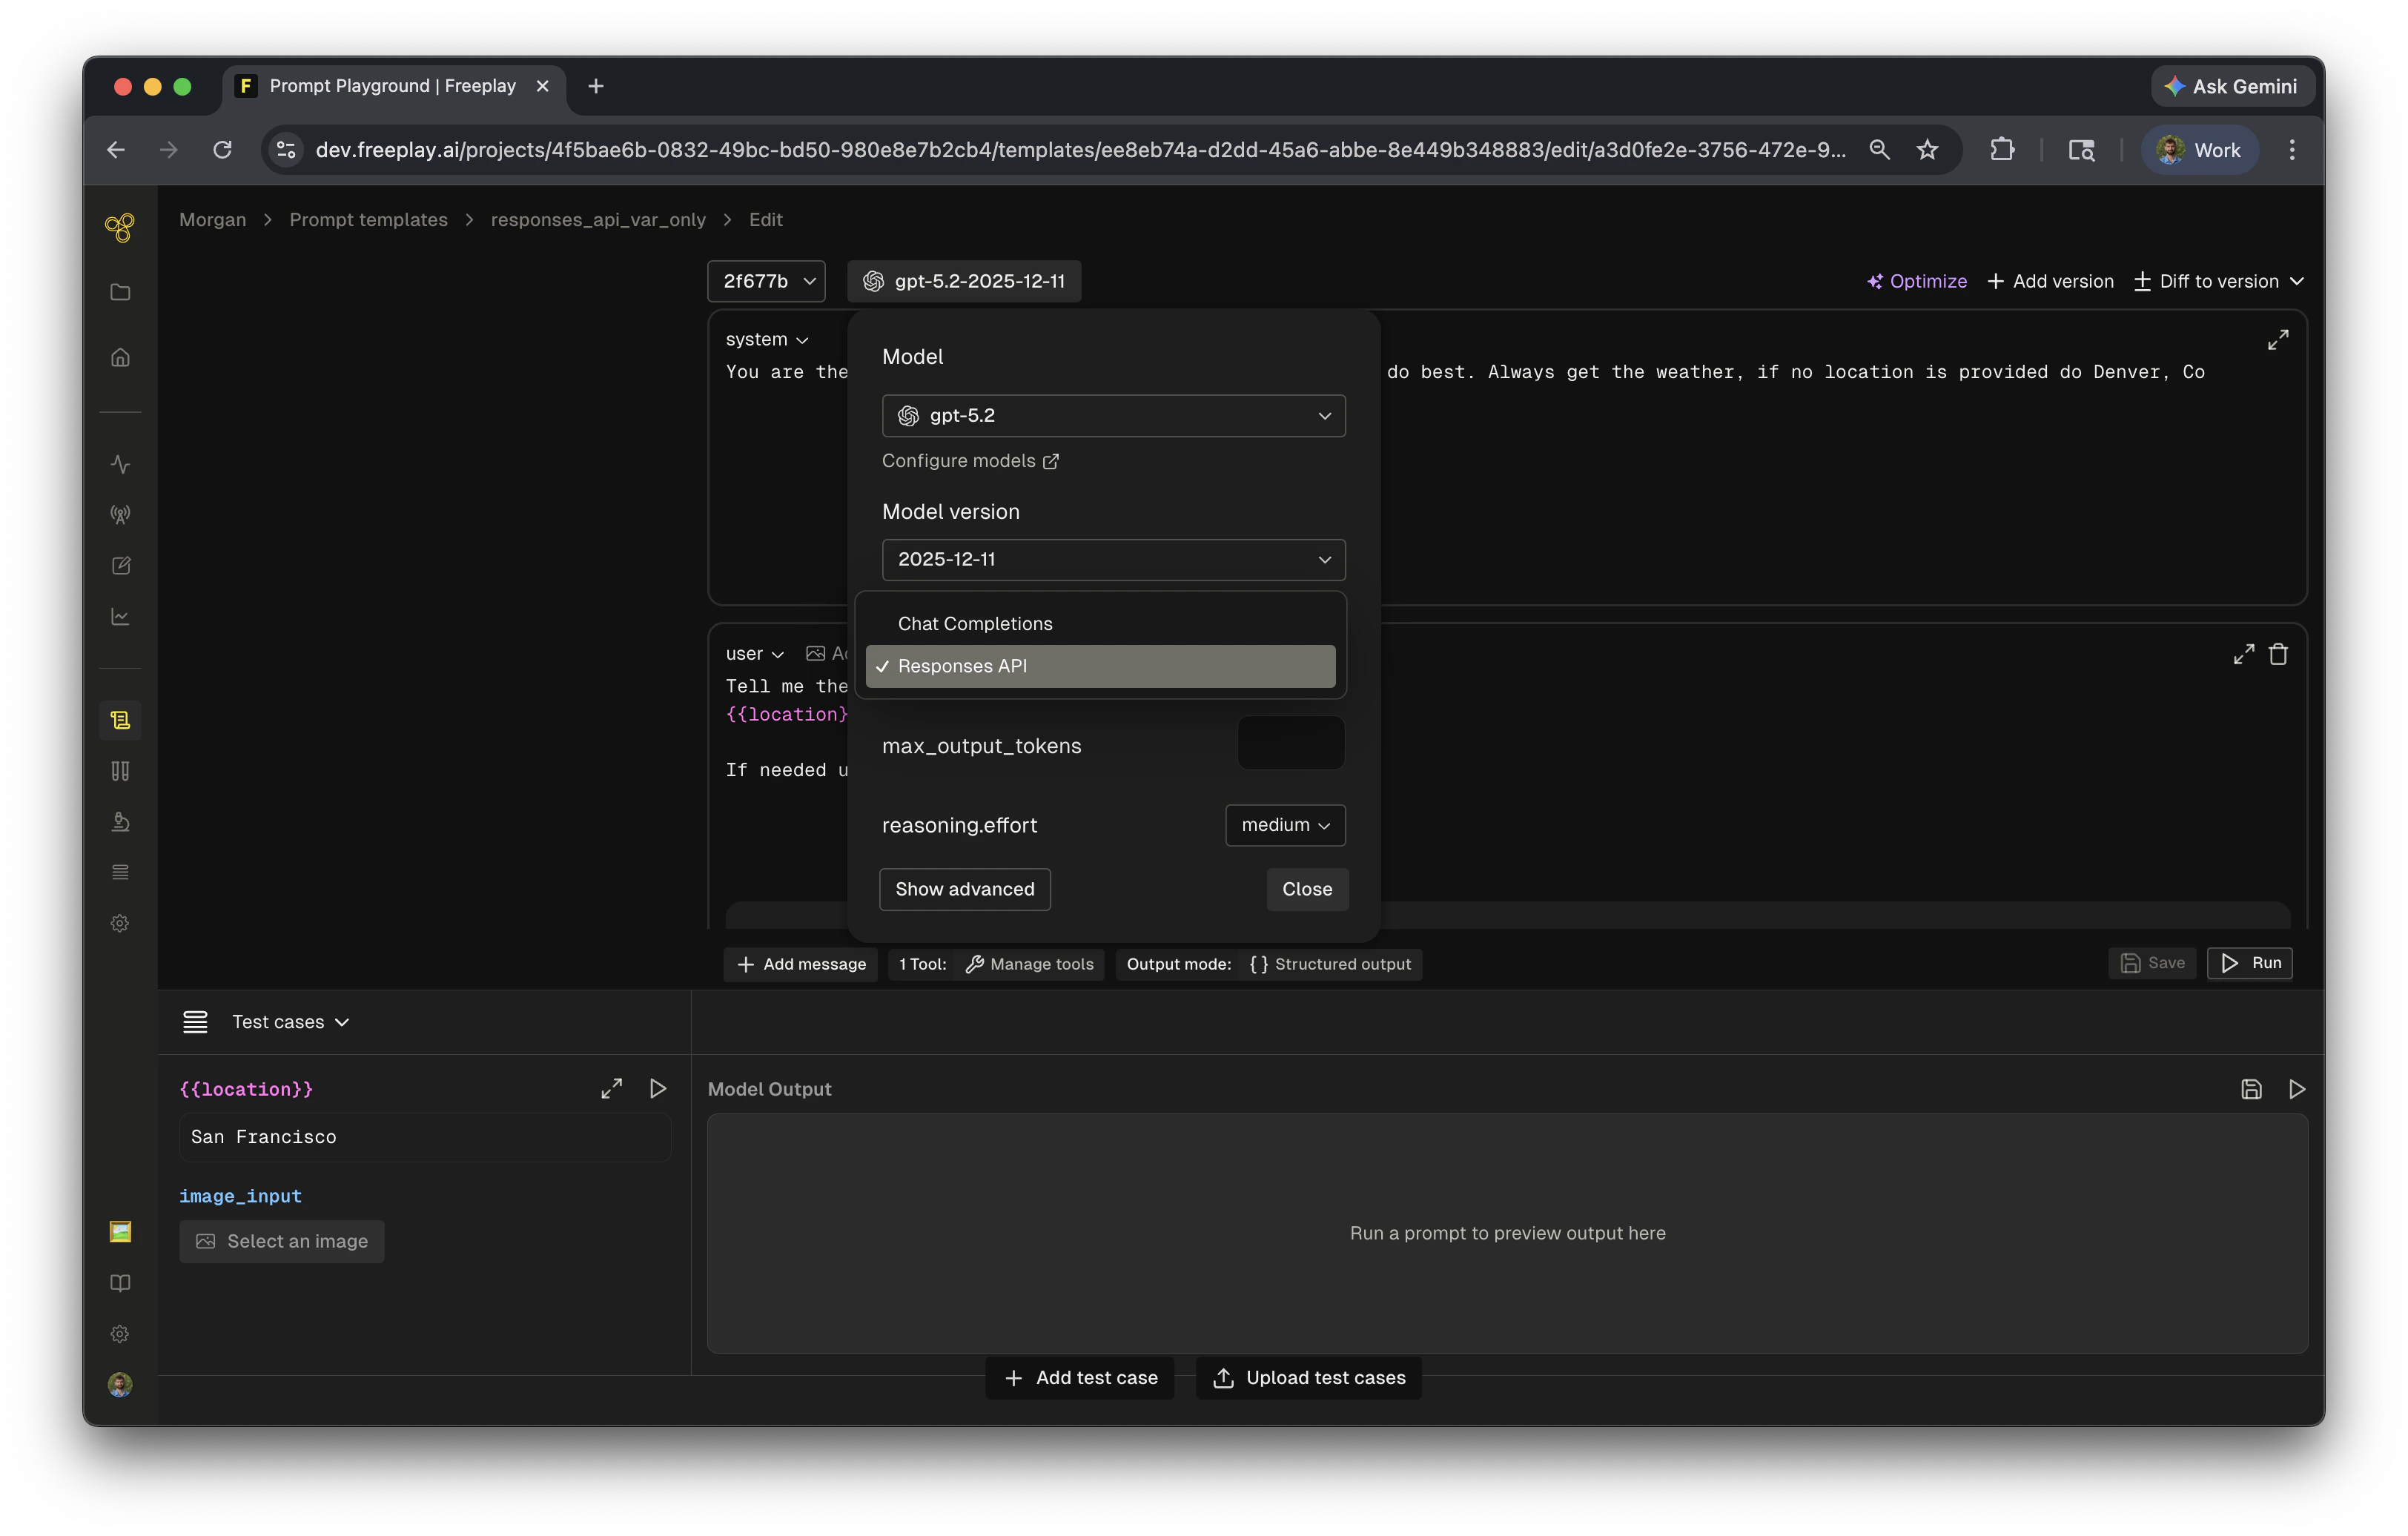Screen dimensions: 2408x1536
Task: Open the upper gear icon in the sidebar
Action: tap(120, 923)
